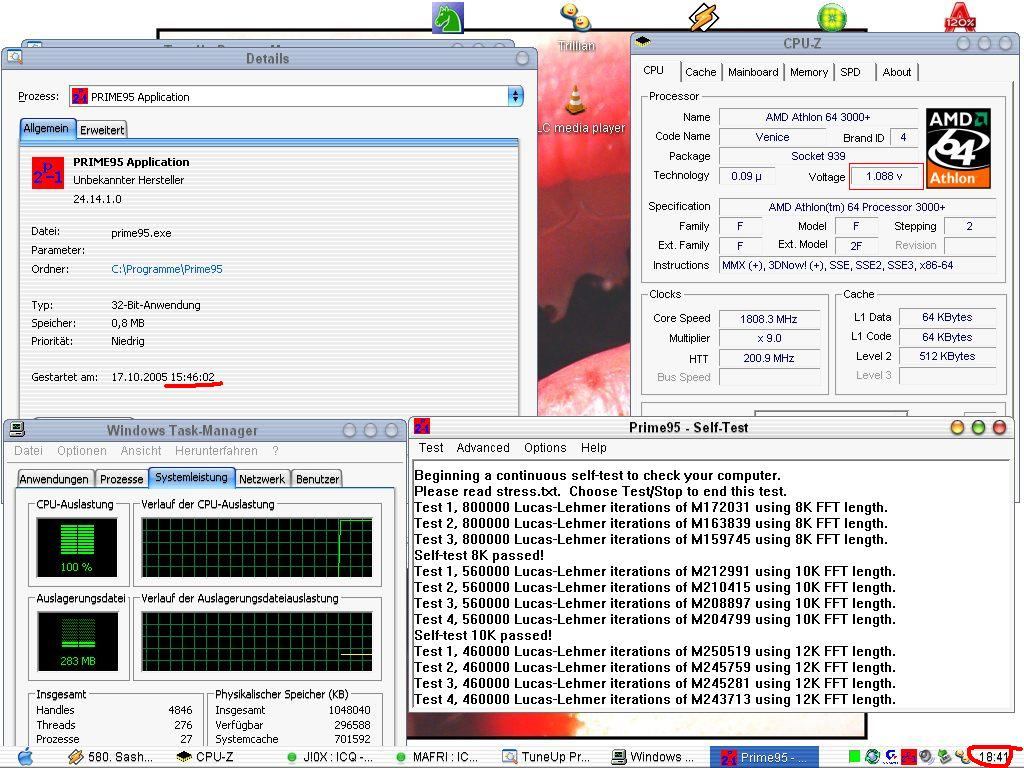Open the Options menu in Prime95
Image resolution: width=1024 pixels, height=768 pixels.
pos(545,447)
